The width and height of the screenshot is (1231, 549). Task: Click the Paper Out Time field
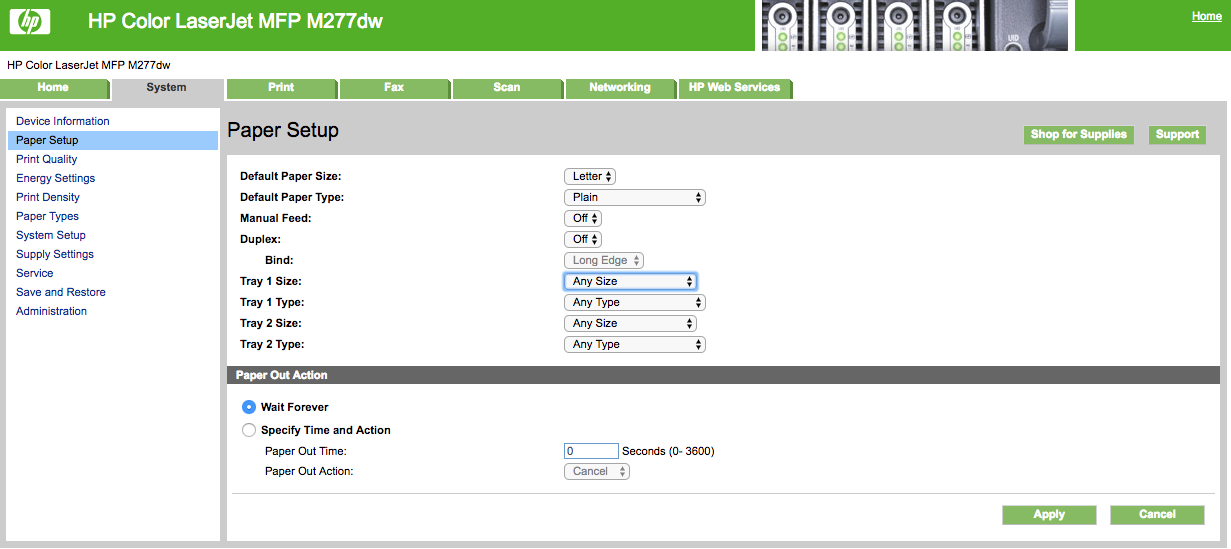pos(591,451)
